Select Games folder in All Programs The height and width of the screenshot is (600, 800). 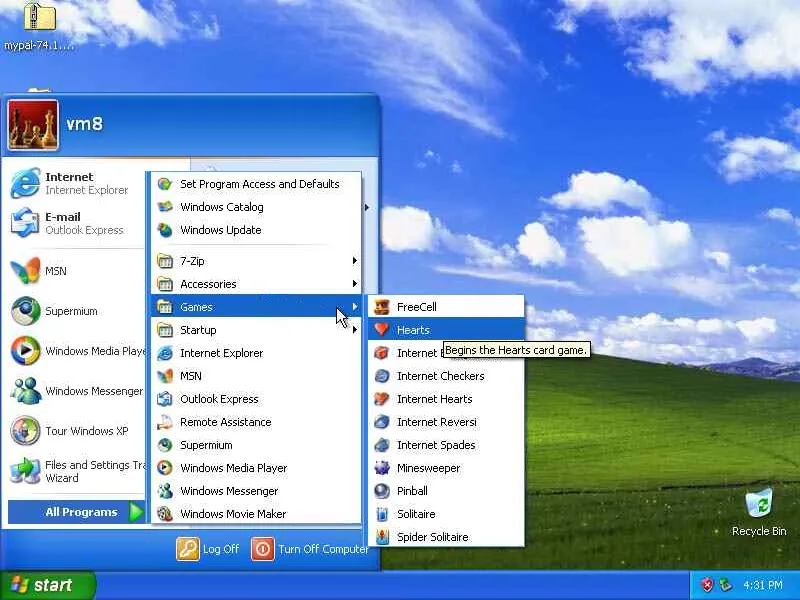(256, 307)
